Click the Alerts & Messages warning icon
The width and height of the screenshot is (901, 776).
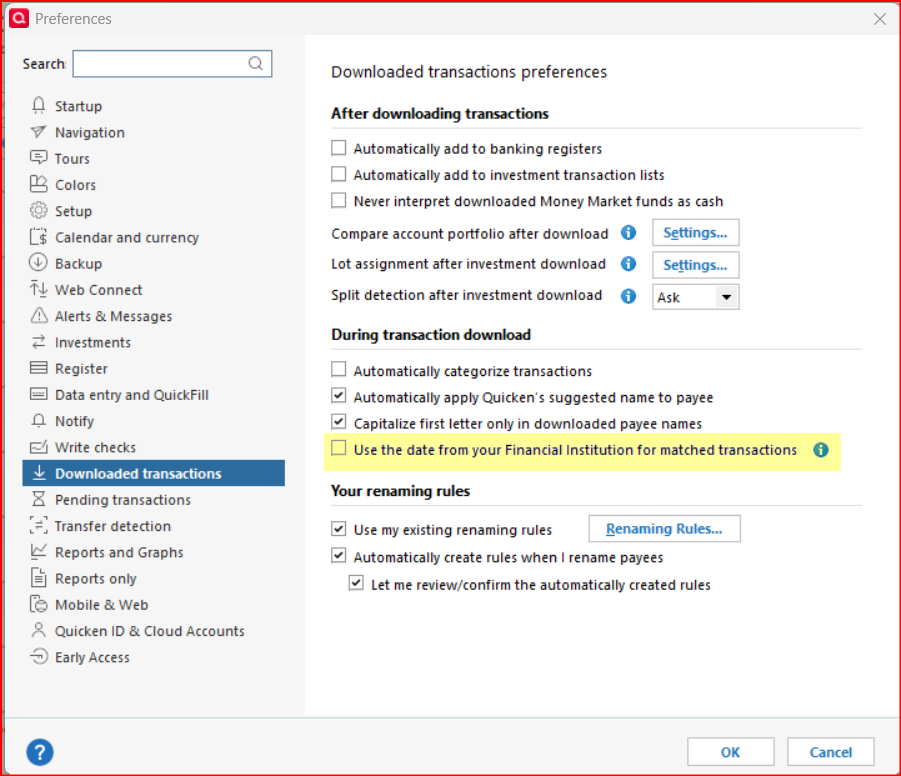tap(38, 316)
